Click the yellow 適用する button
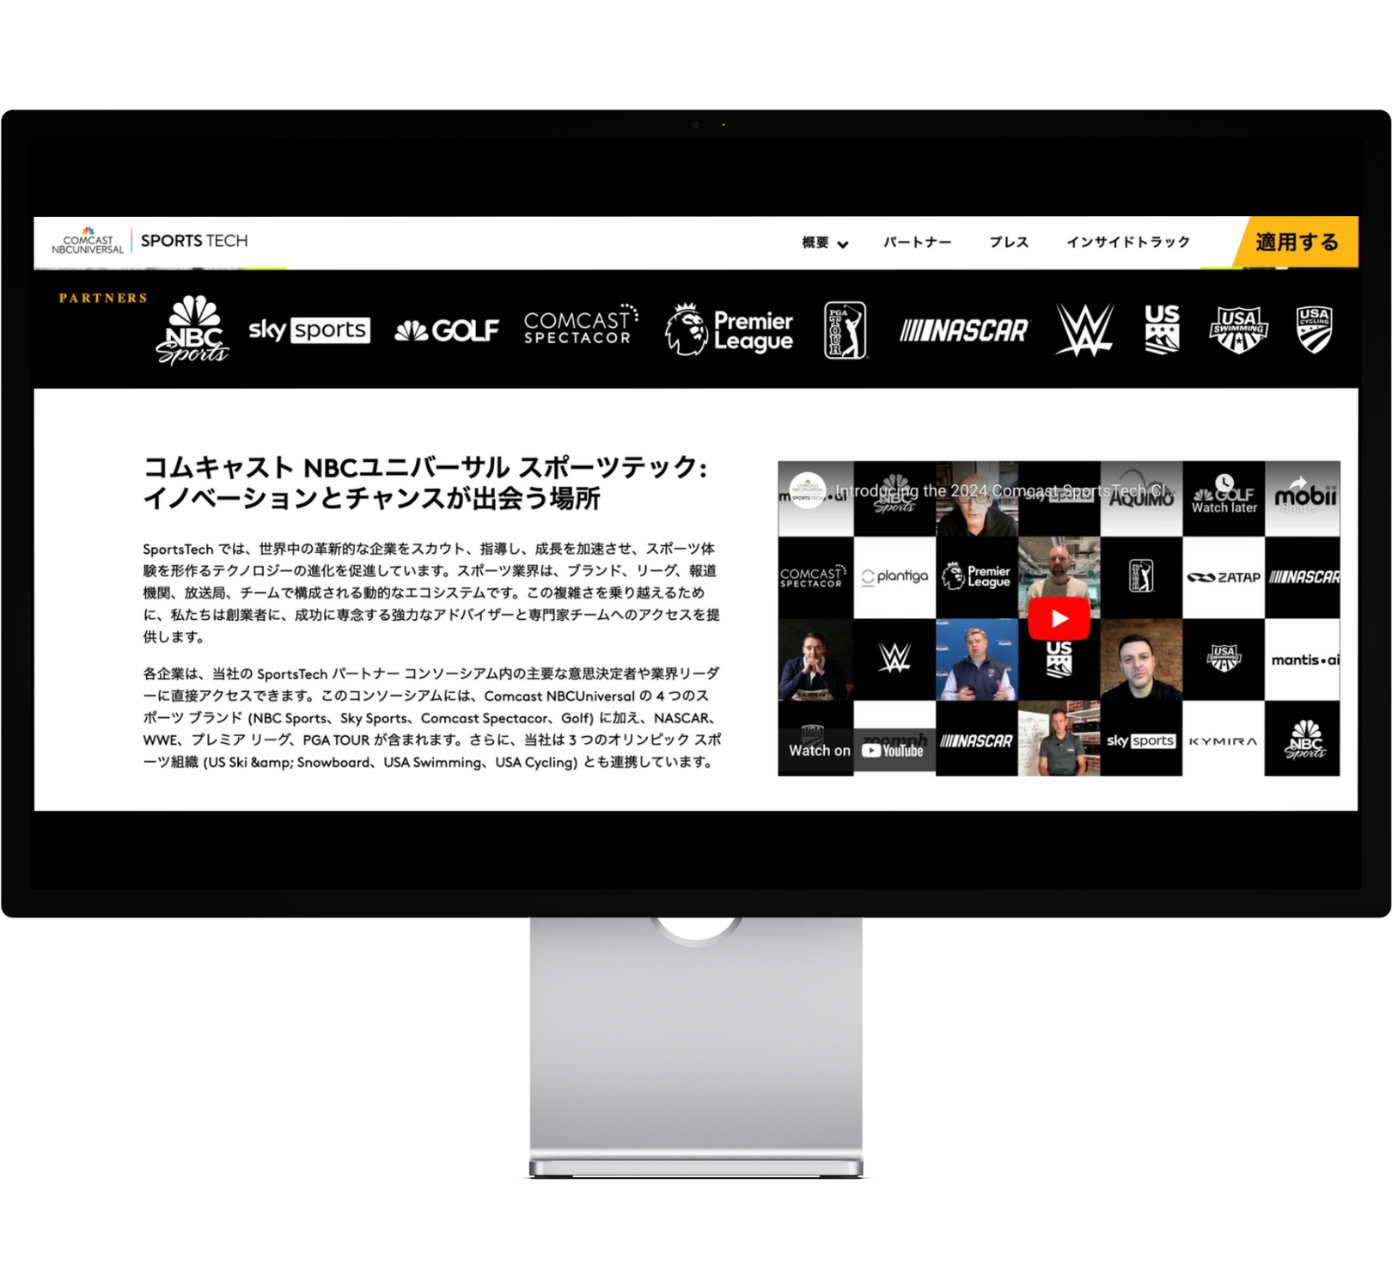 [1297, 242]
